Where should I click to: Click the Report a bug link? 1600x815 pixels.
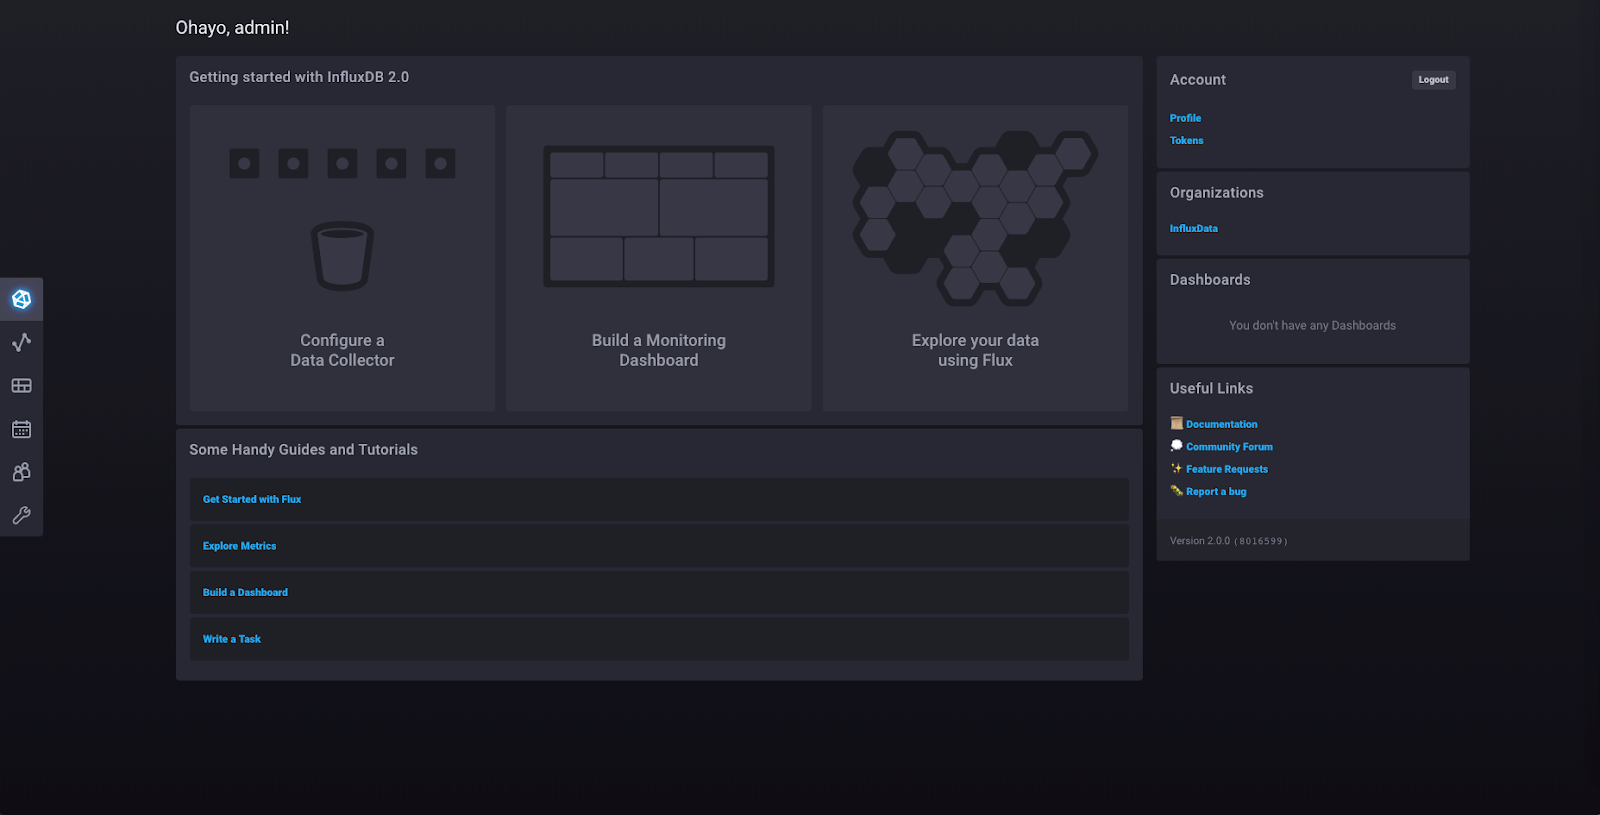click(x=1216, y=492)
